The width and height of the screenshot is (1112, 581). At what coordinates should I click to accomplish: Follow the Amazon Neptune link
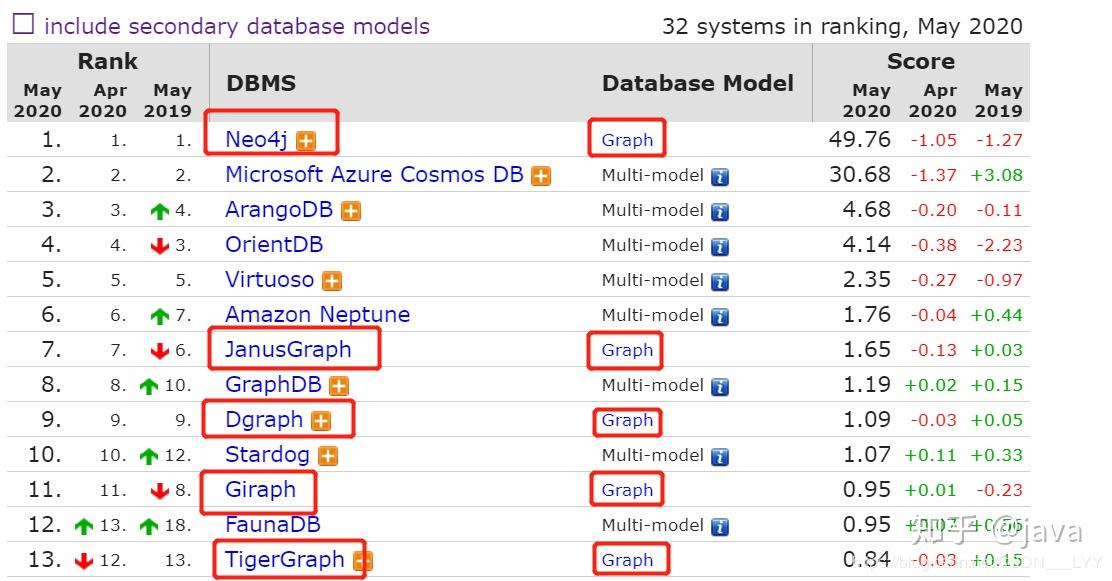(317, 315)
